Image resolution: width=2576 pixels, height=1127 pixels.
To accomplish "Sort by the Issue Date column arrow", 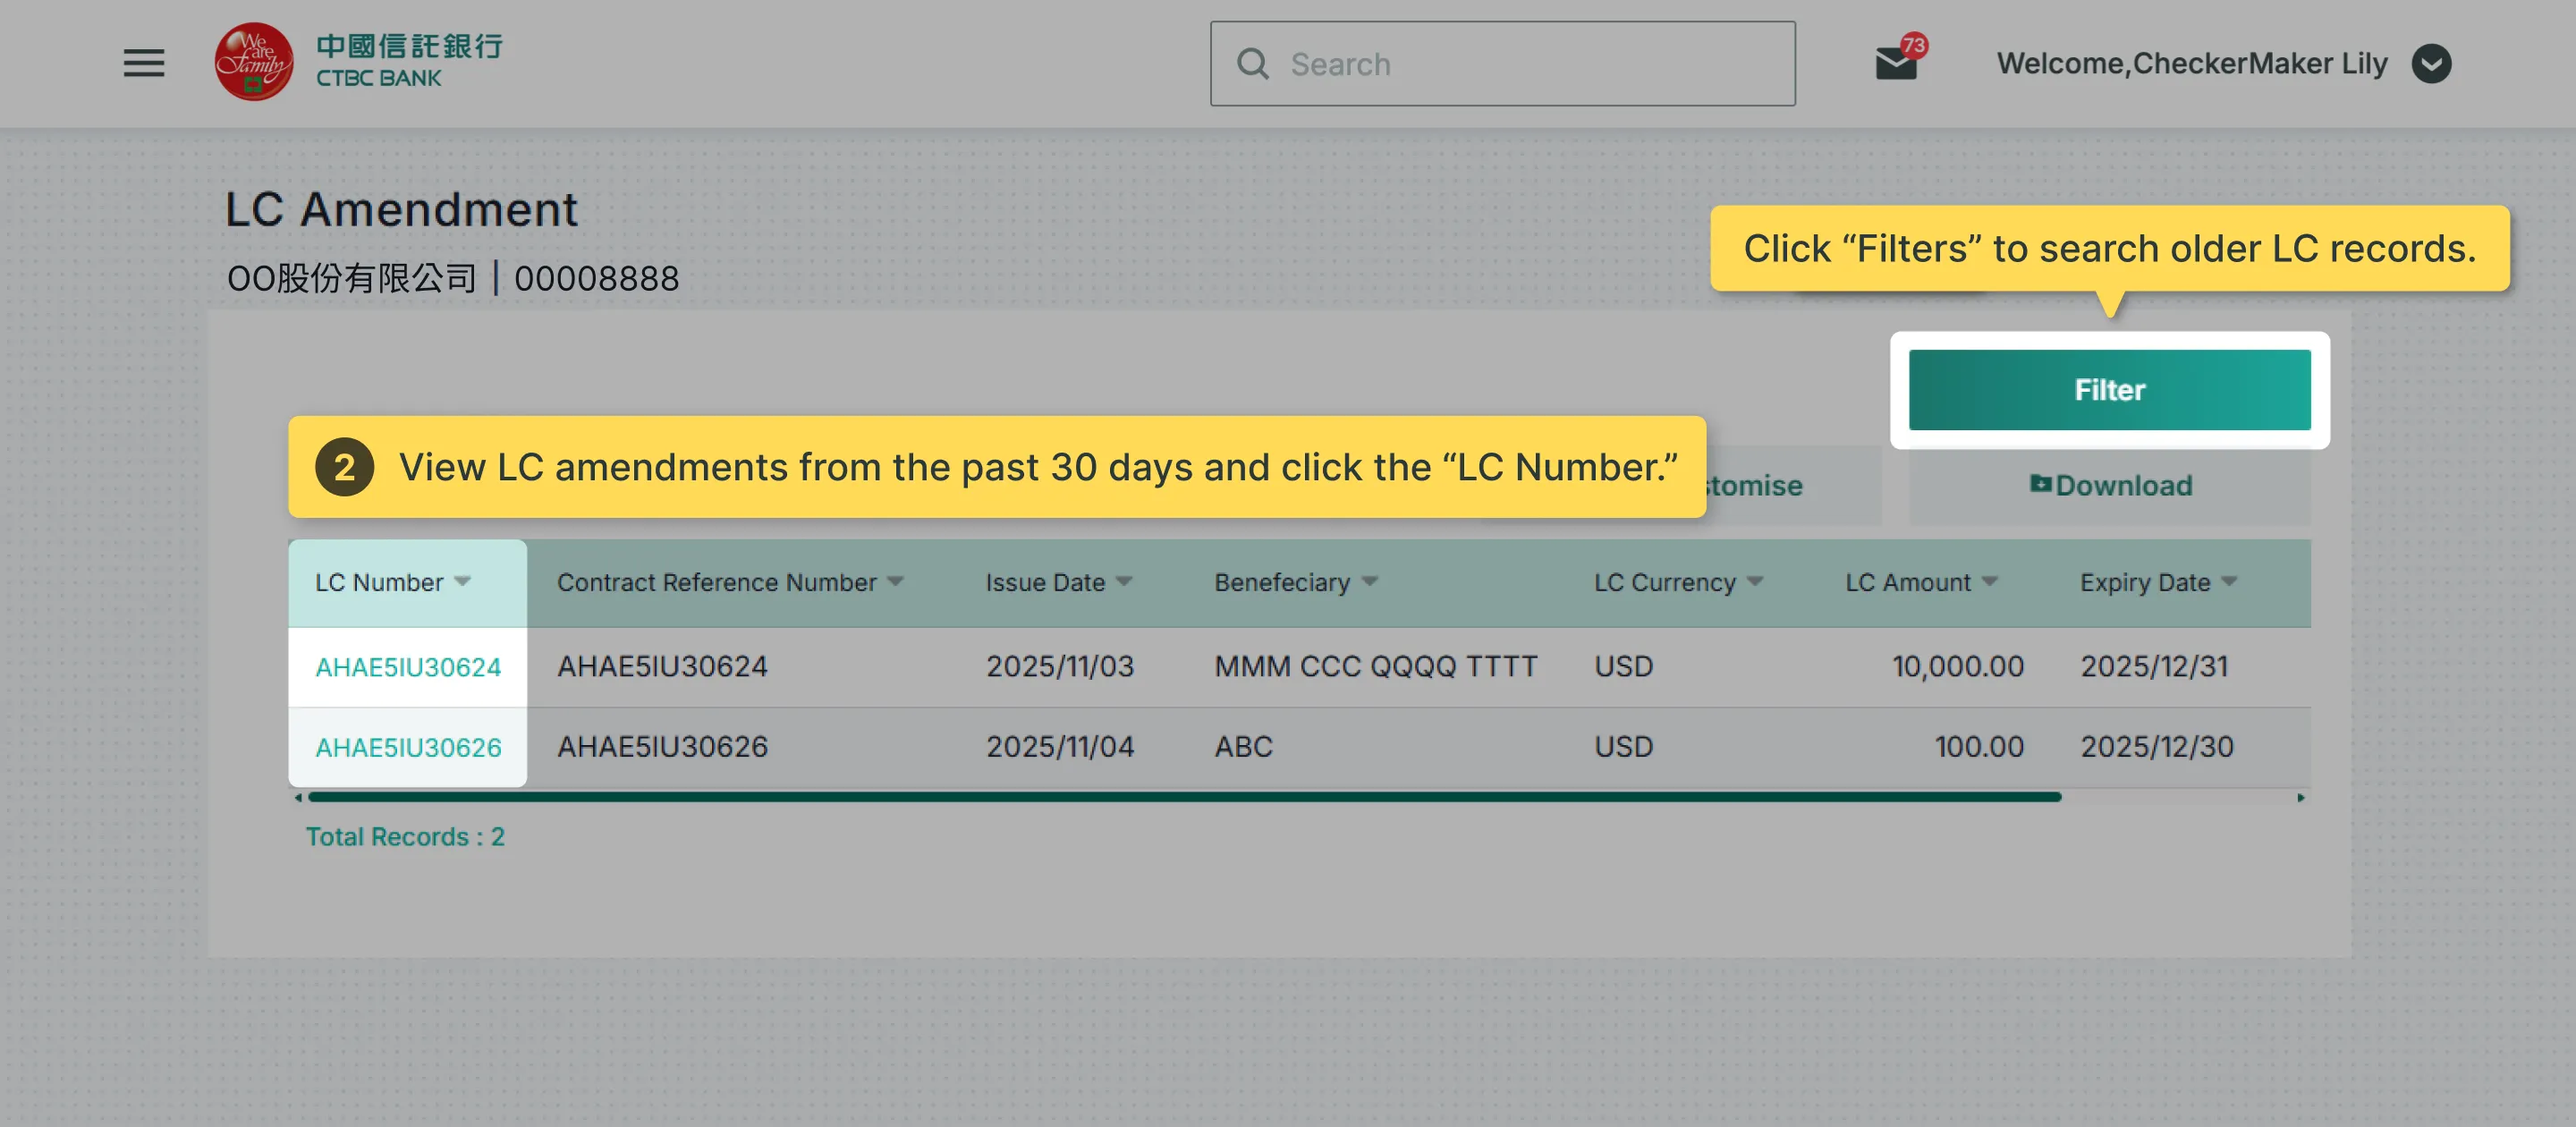I will click(1124, 582).
